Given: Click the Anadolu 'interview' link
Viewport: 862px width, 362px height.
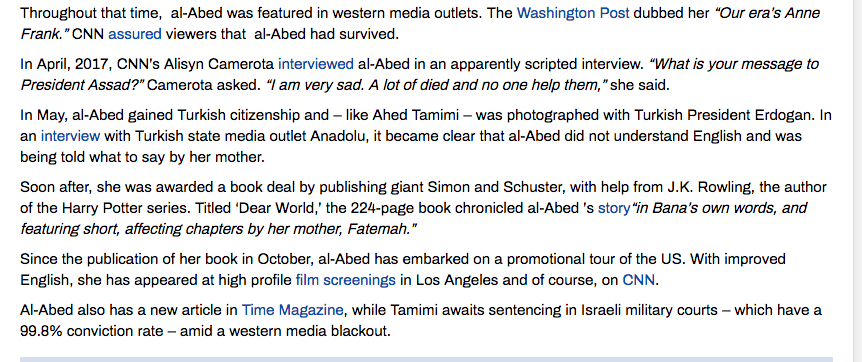Looking at the screenshot, I should coord(70,136).
